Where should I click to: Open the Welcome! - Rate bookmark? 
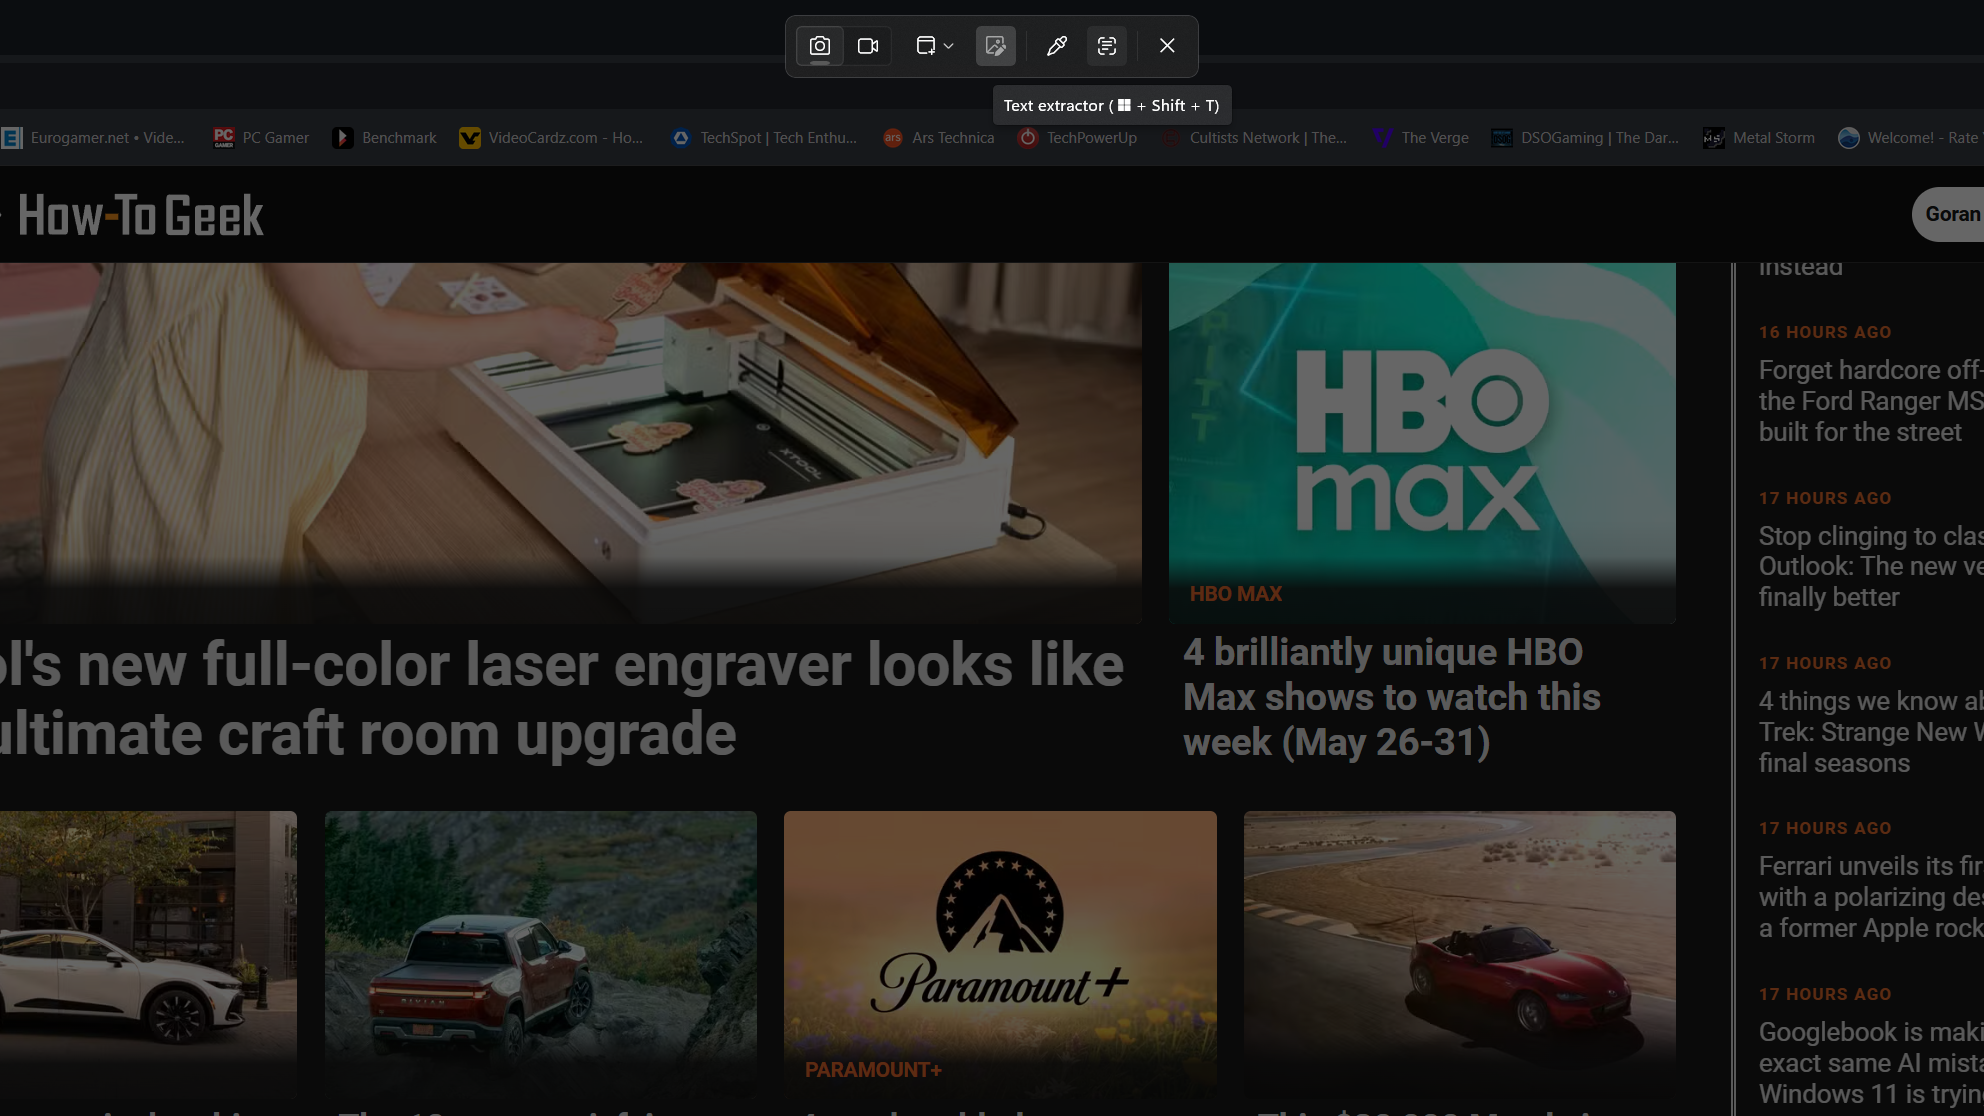pyautogui.click(x=1910, y=138)
